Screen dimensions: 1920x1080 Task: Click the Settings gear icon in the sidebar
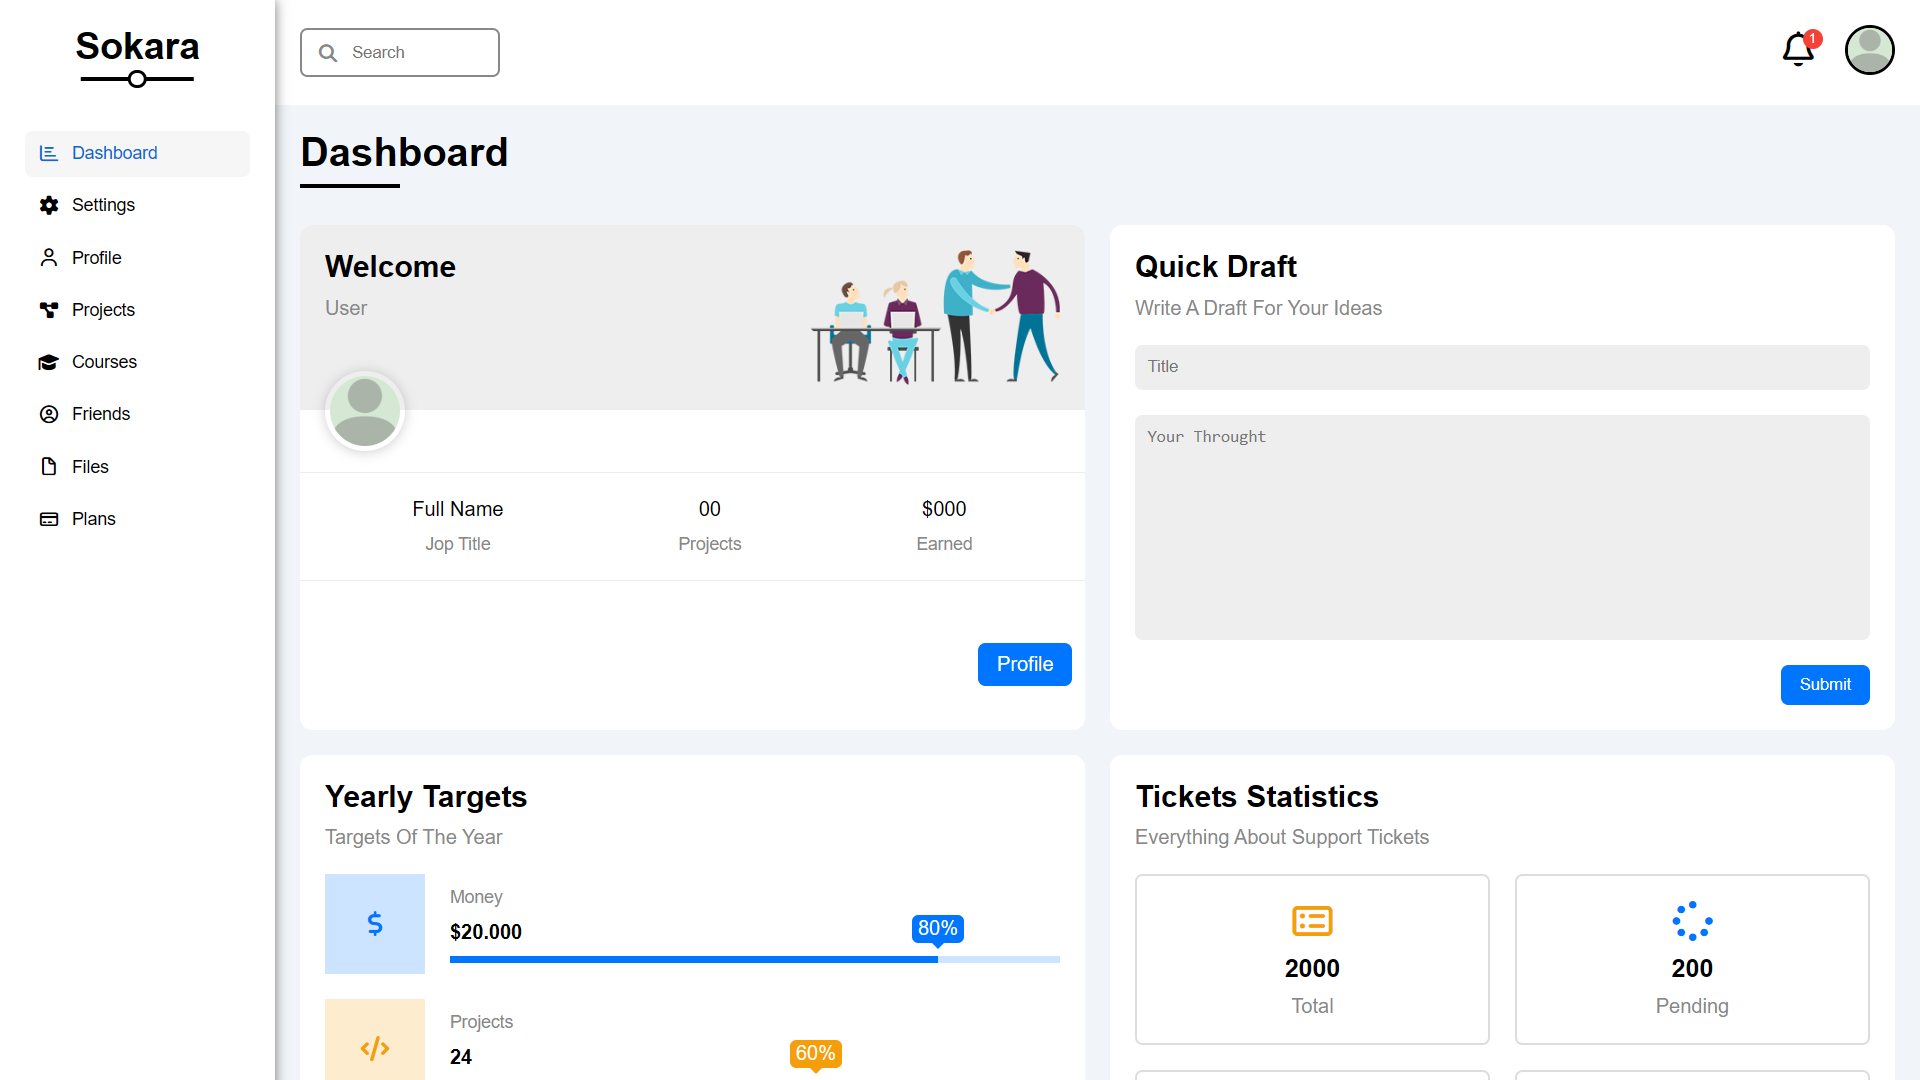pyautogui.click(x=48, y=205)
